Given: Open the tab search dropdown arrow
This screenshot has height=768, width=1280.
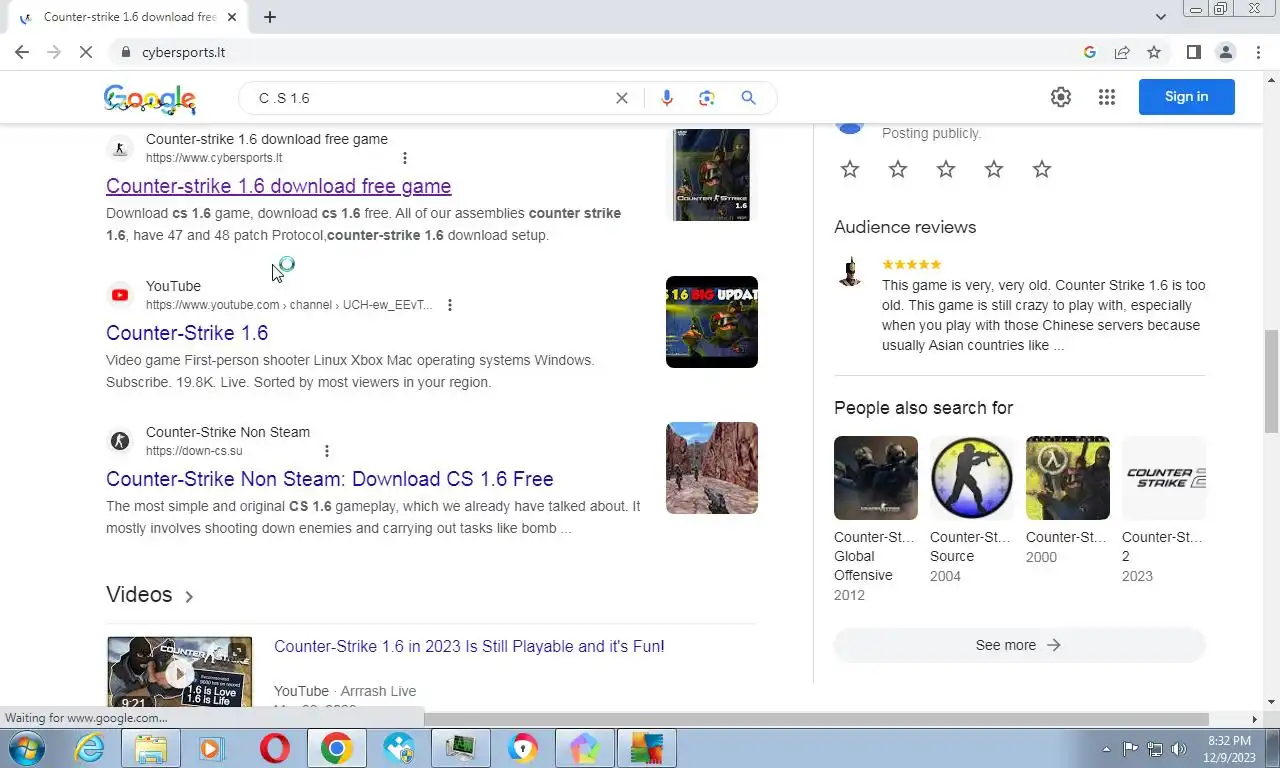Looking at the screenshot, I should click(x=1161, y=17).
